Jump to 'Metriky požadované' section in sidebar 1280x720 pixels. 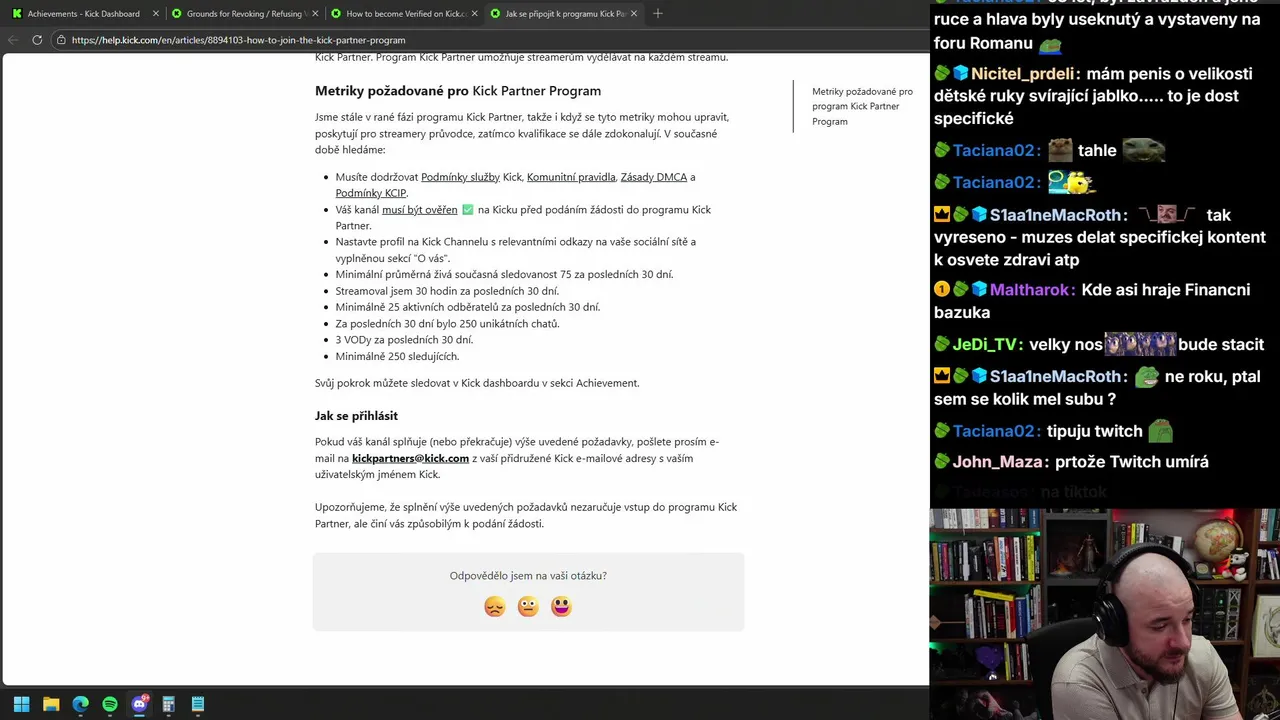[x=862, y=106]
